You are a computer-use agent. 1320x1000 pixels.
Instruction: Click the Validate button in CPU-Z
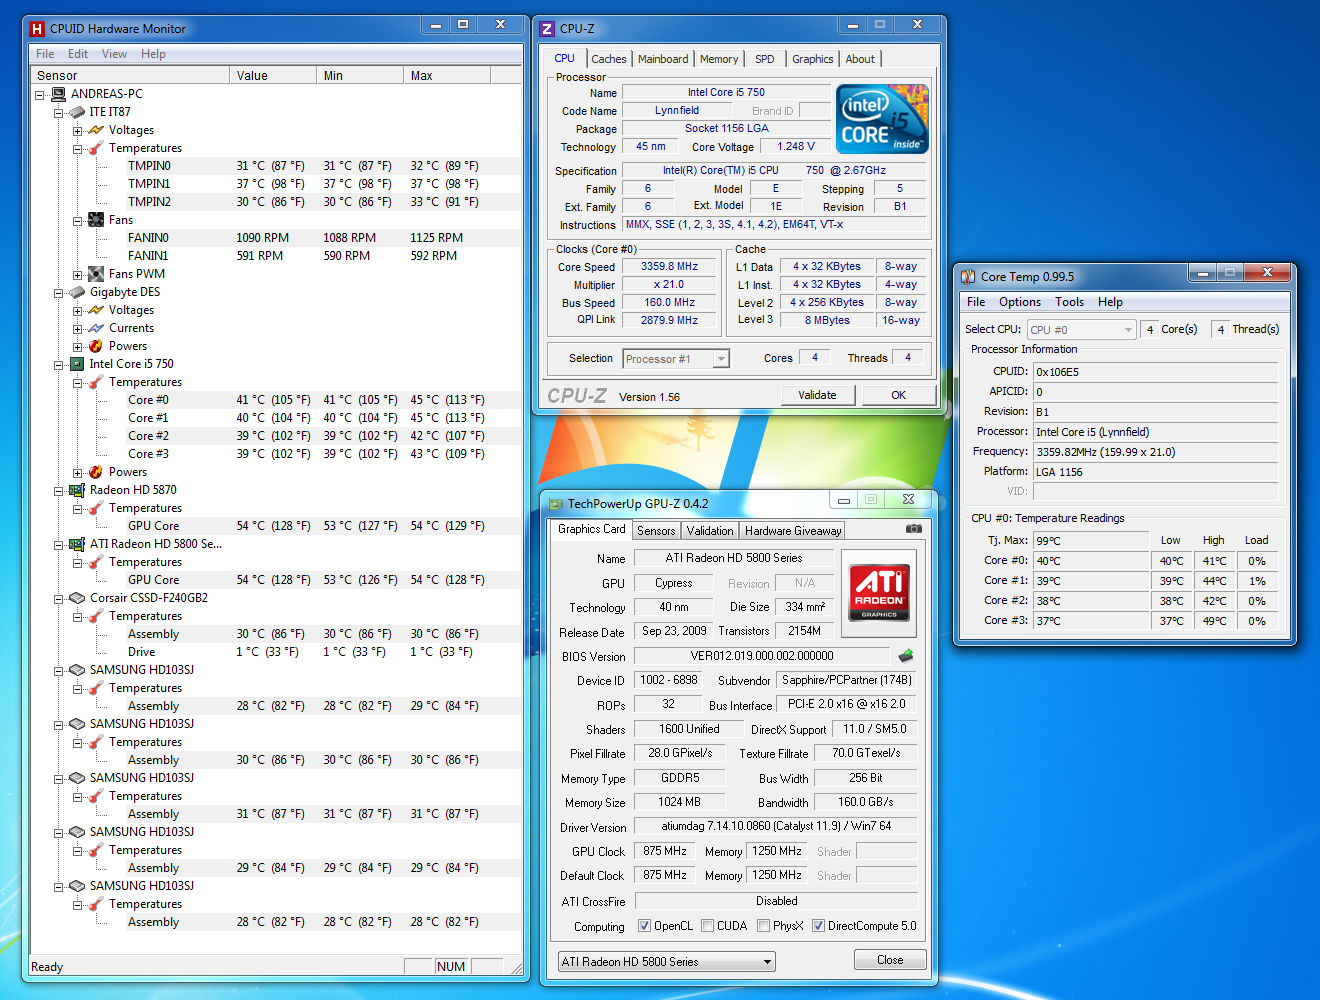(817, 395)
